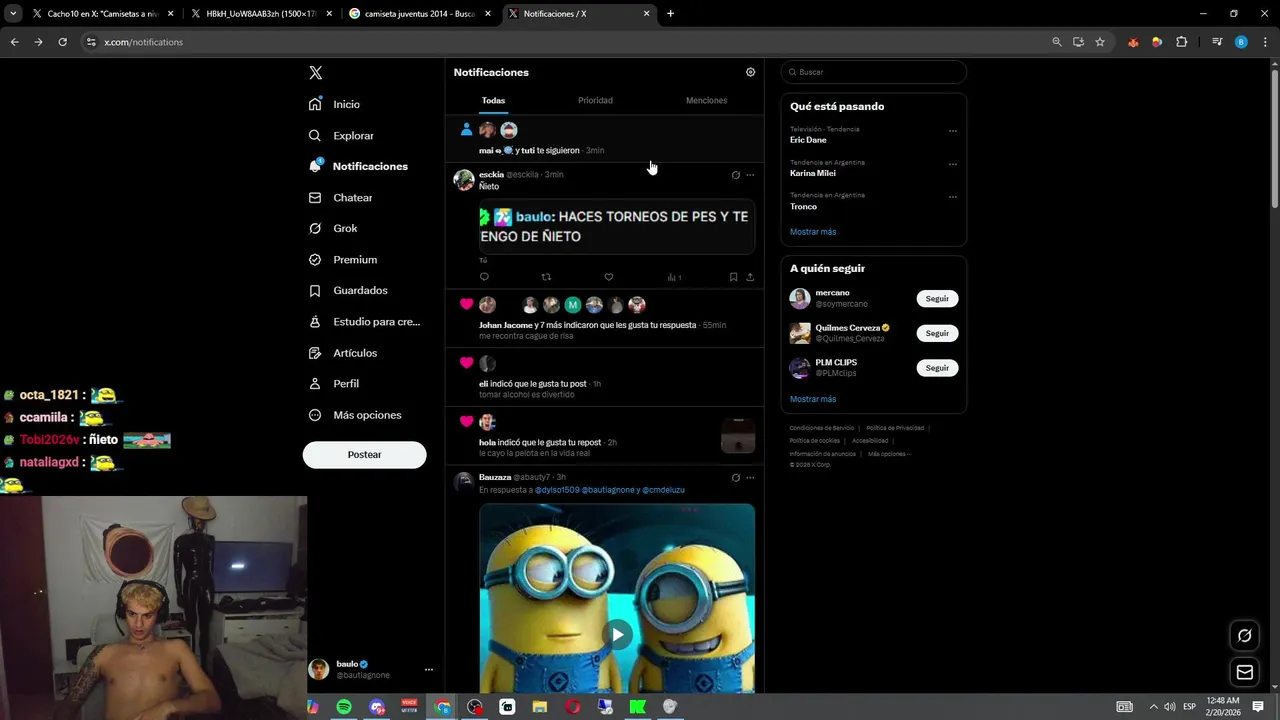Click Mostrar más under A quién seguir

click(813, 399)
